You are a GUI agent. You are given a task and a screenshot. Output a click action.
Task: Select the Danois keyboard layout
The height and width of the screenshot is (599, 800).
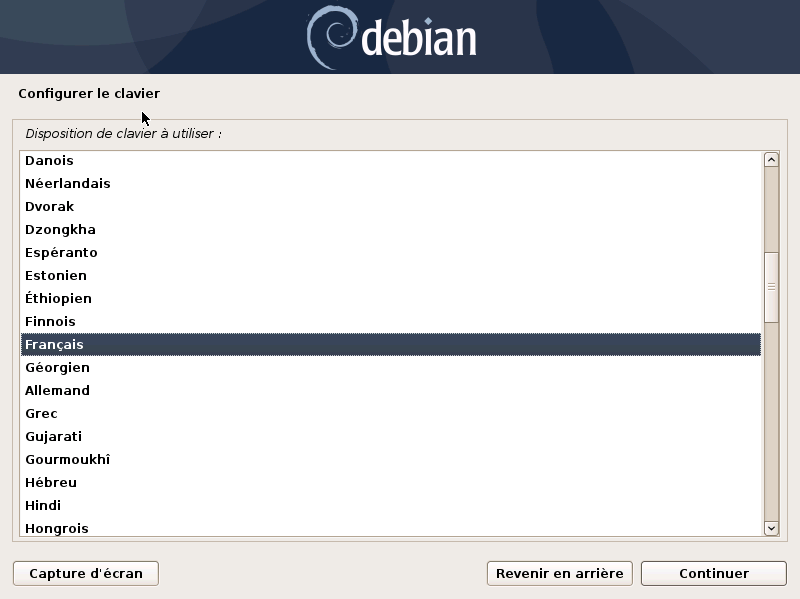[391, 161]
